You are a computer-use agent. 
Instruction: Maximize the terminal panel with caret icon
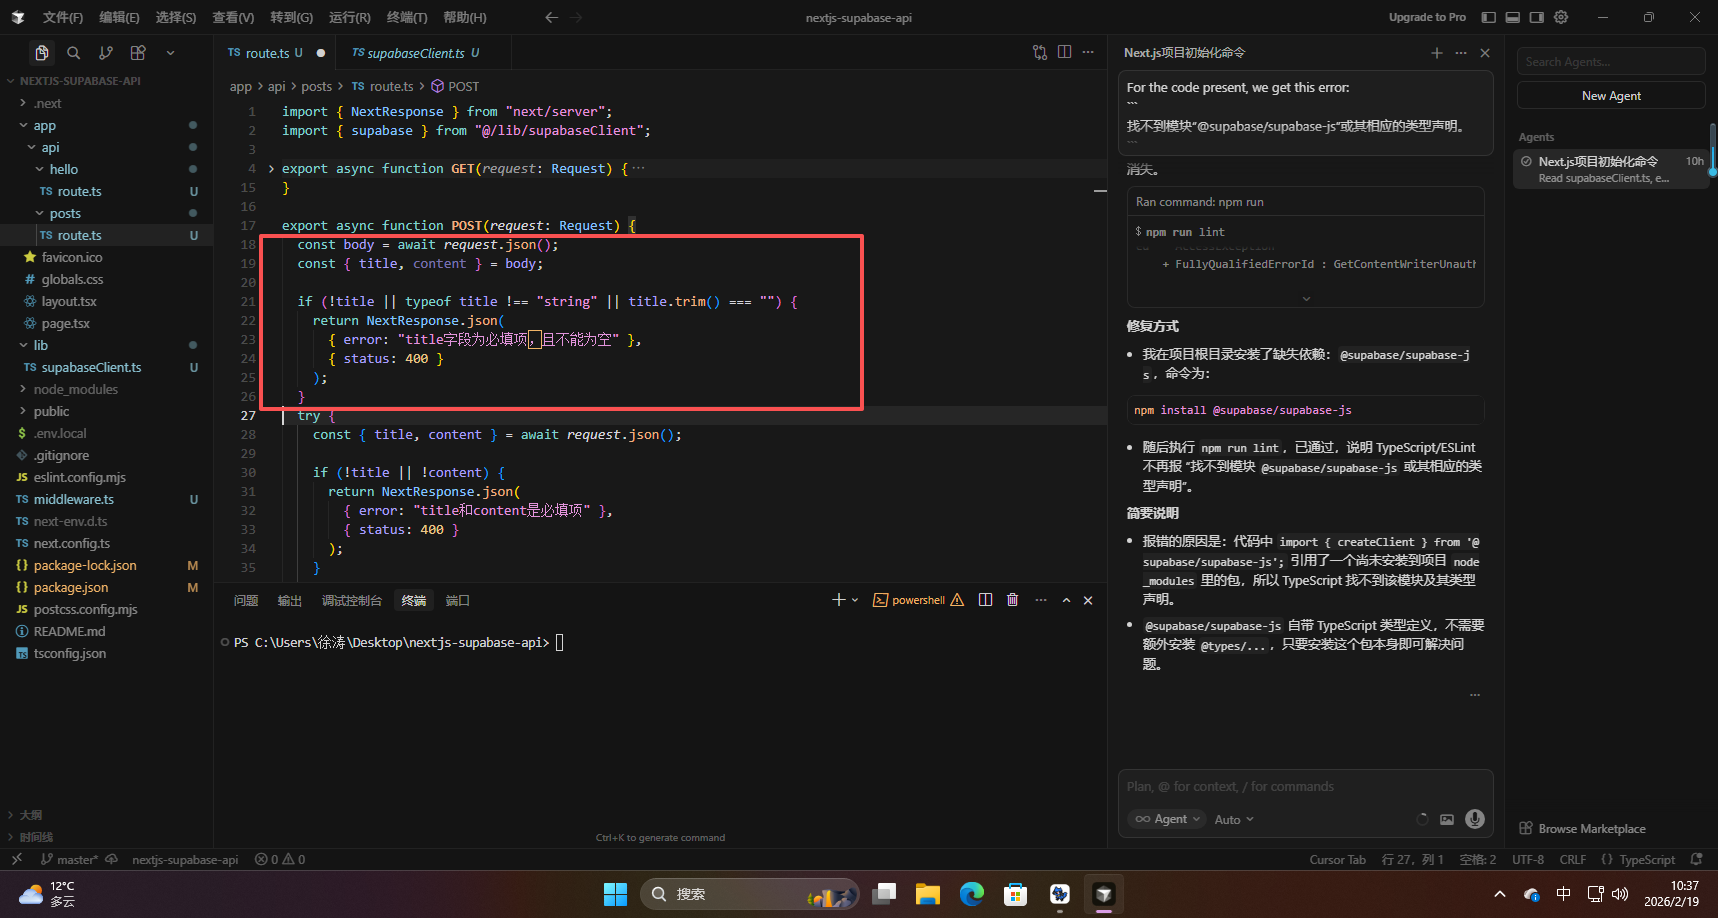(1066, 600)
